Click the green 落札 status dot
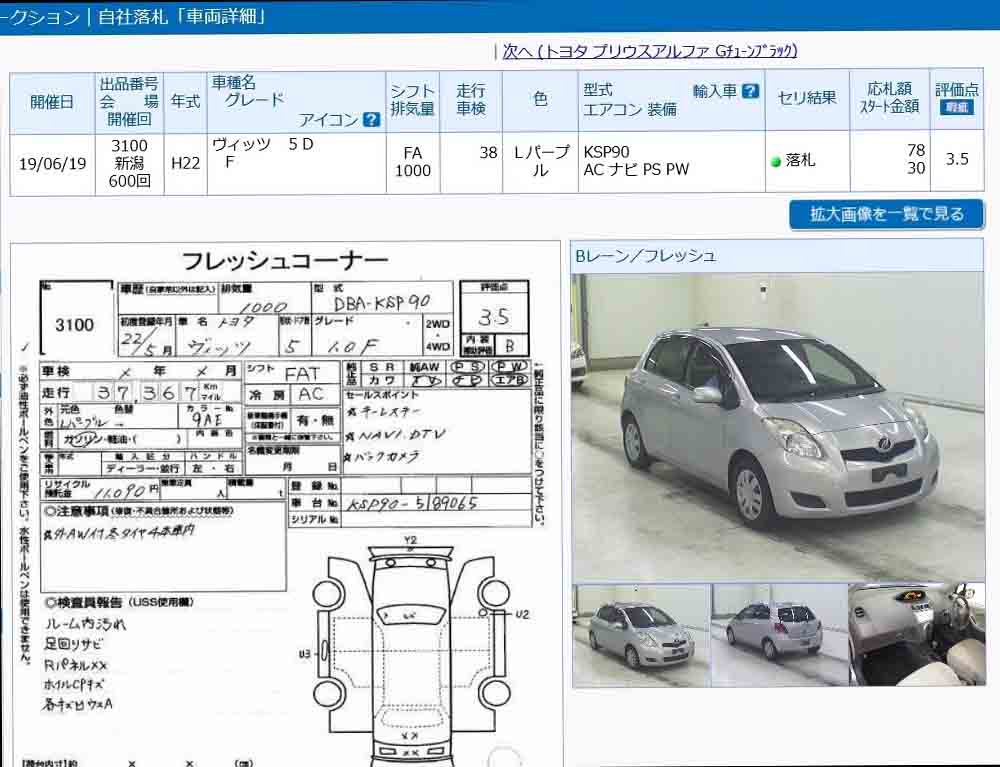The height and width of the screenshot is (767, 1000). click(776, 162)
